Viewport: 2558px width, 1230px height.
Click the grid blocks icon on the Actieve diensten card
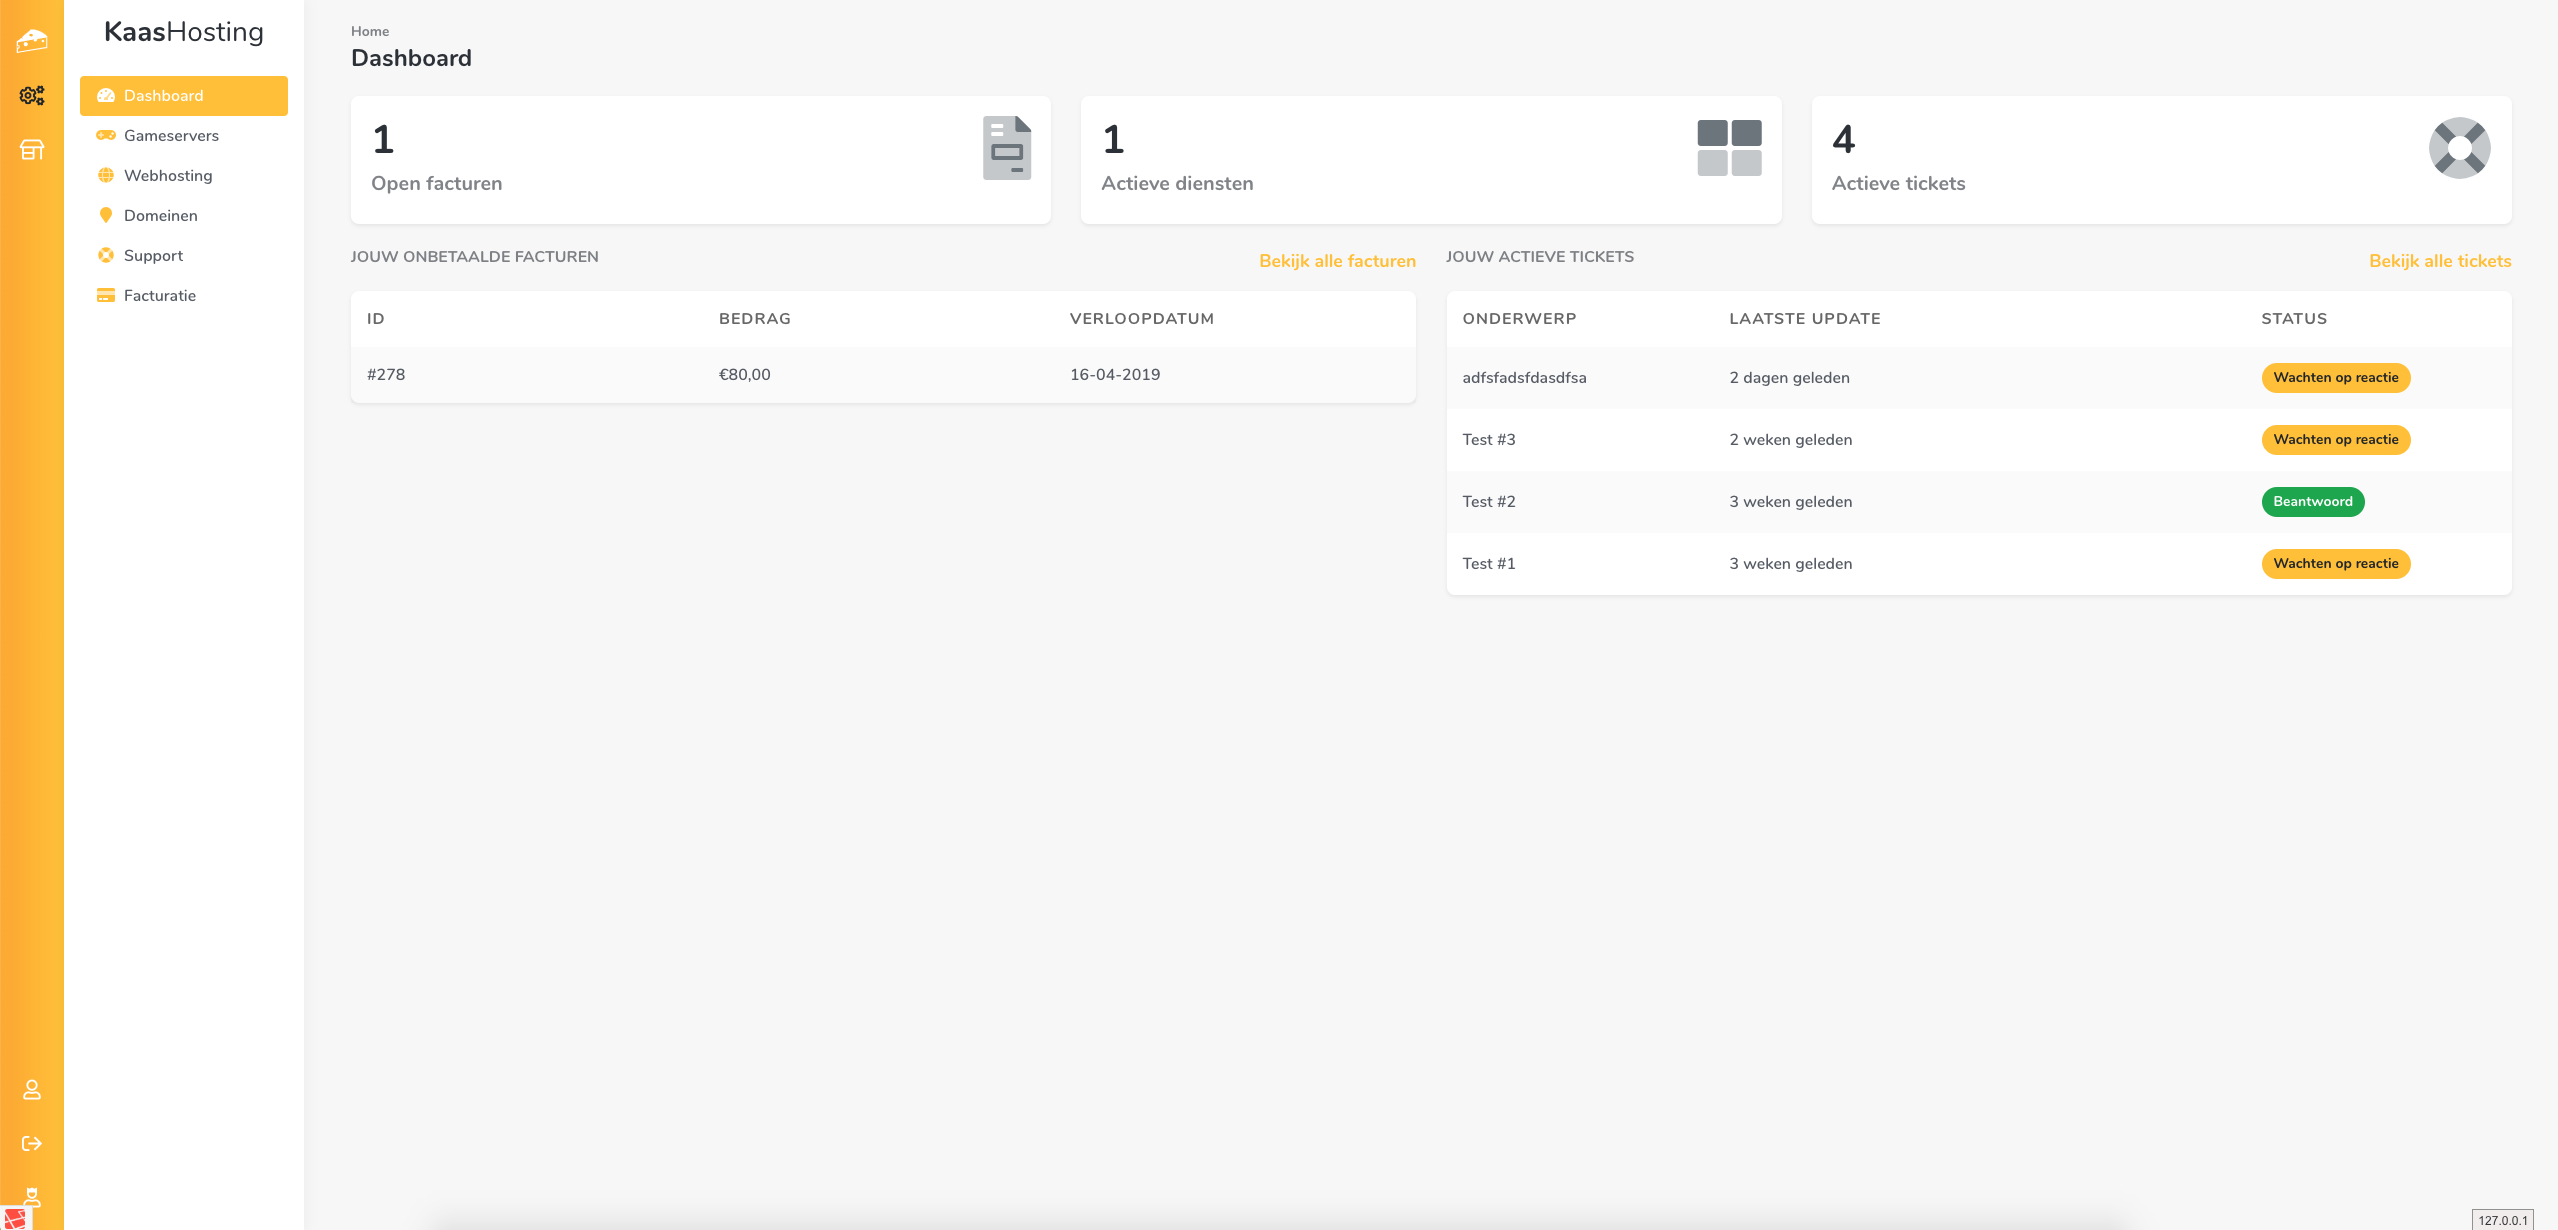point(1729,148)
